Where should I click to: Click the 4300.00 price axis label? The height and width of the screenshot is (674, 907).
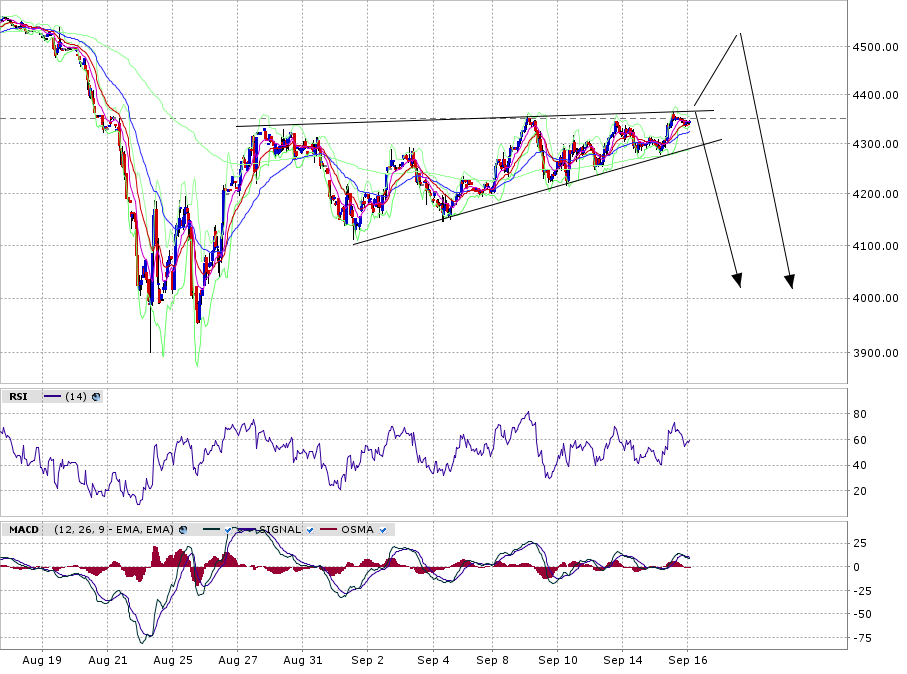(x=876, y=143)
